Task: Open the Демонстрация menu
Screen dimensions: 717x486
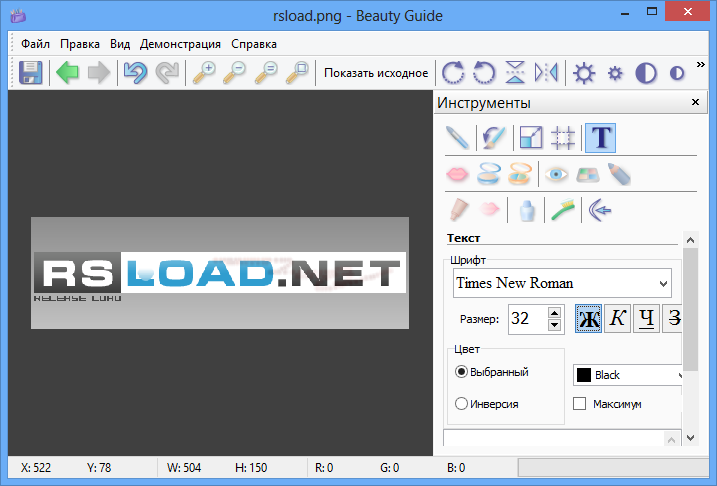Action: [x=180, y=44]
